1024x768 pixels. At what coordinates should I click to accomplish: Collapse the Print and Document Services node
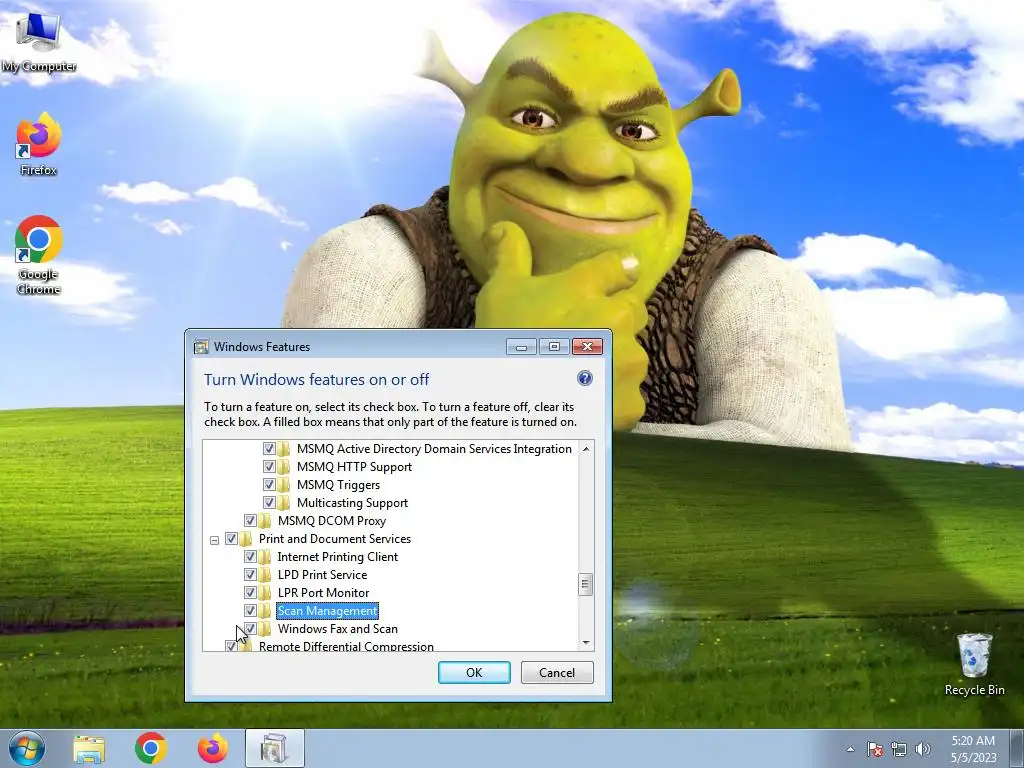[214, 539]
